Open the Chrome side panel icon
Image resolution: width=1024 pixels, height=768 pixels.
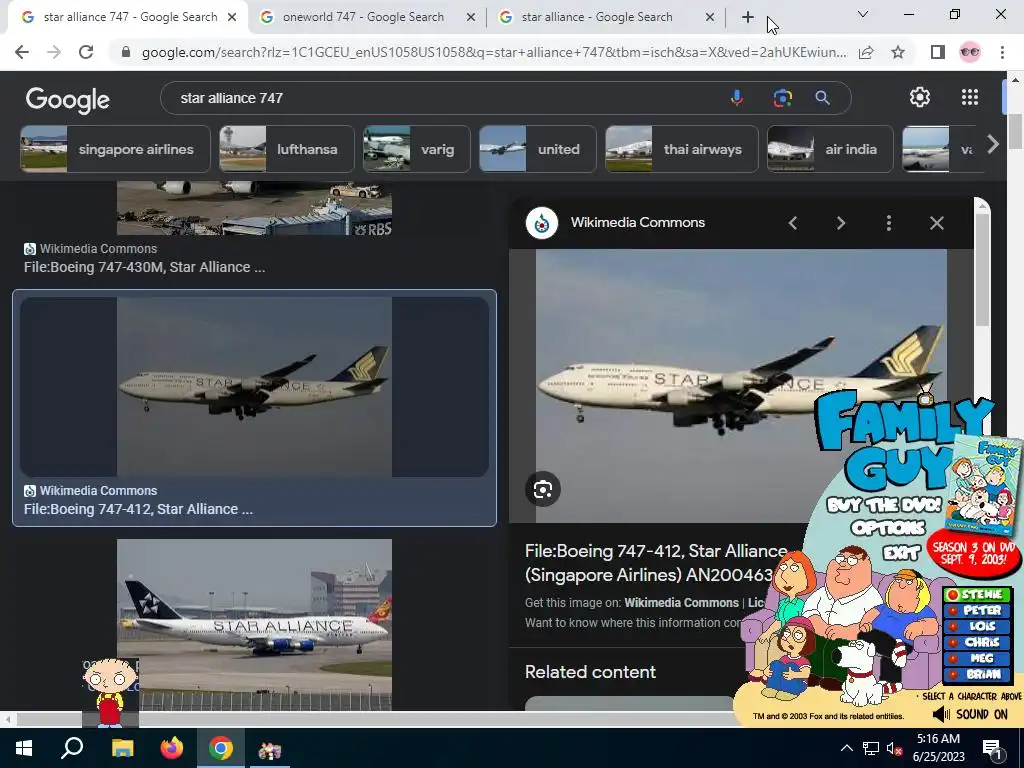click(938, 52)
